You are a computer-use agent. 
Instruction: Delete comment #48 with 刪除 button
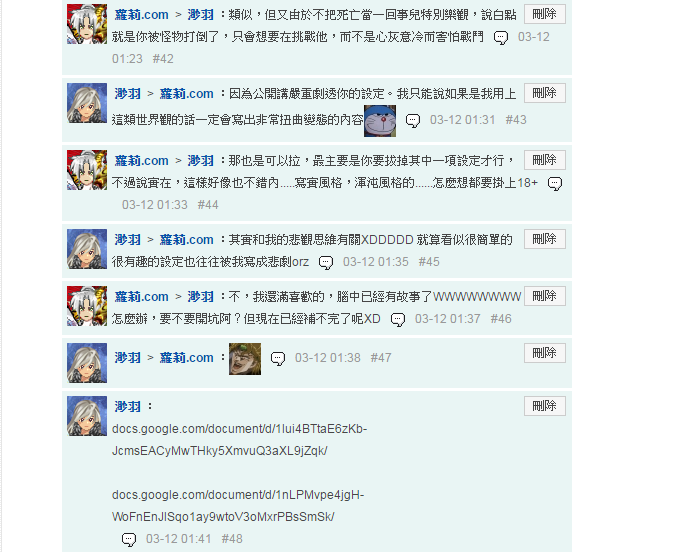pos(545,406)
